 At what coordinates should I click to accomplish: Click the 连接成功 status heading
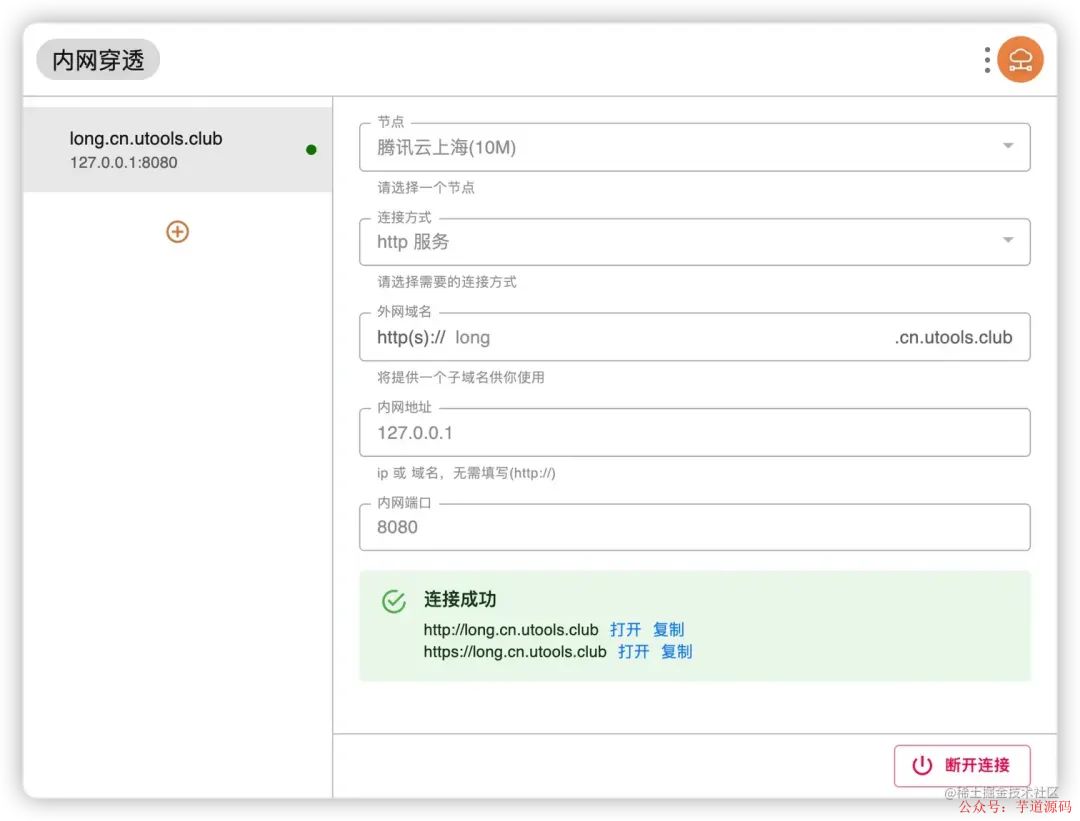[x=460, y=599]
